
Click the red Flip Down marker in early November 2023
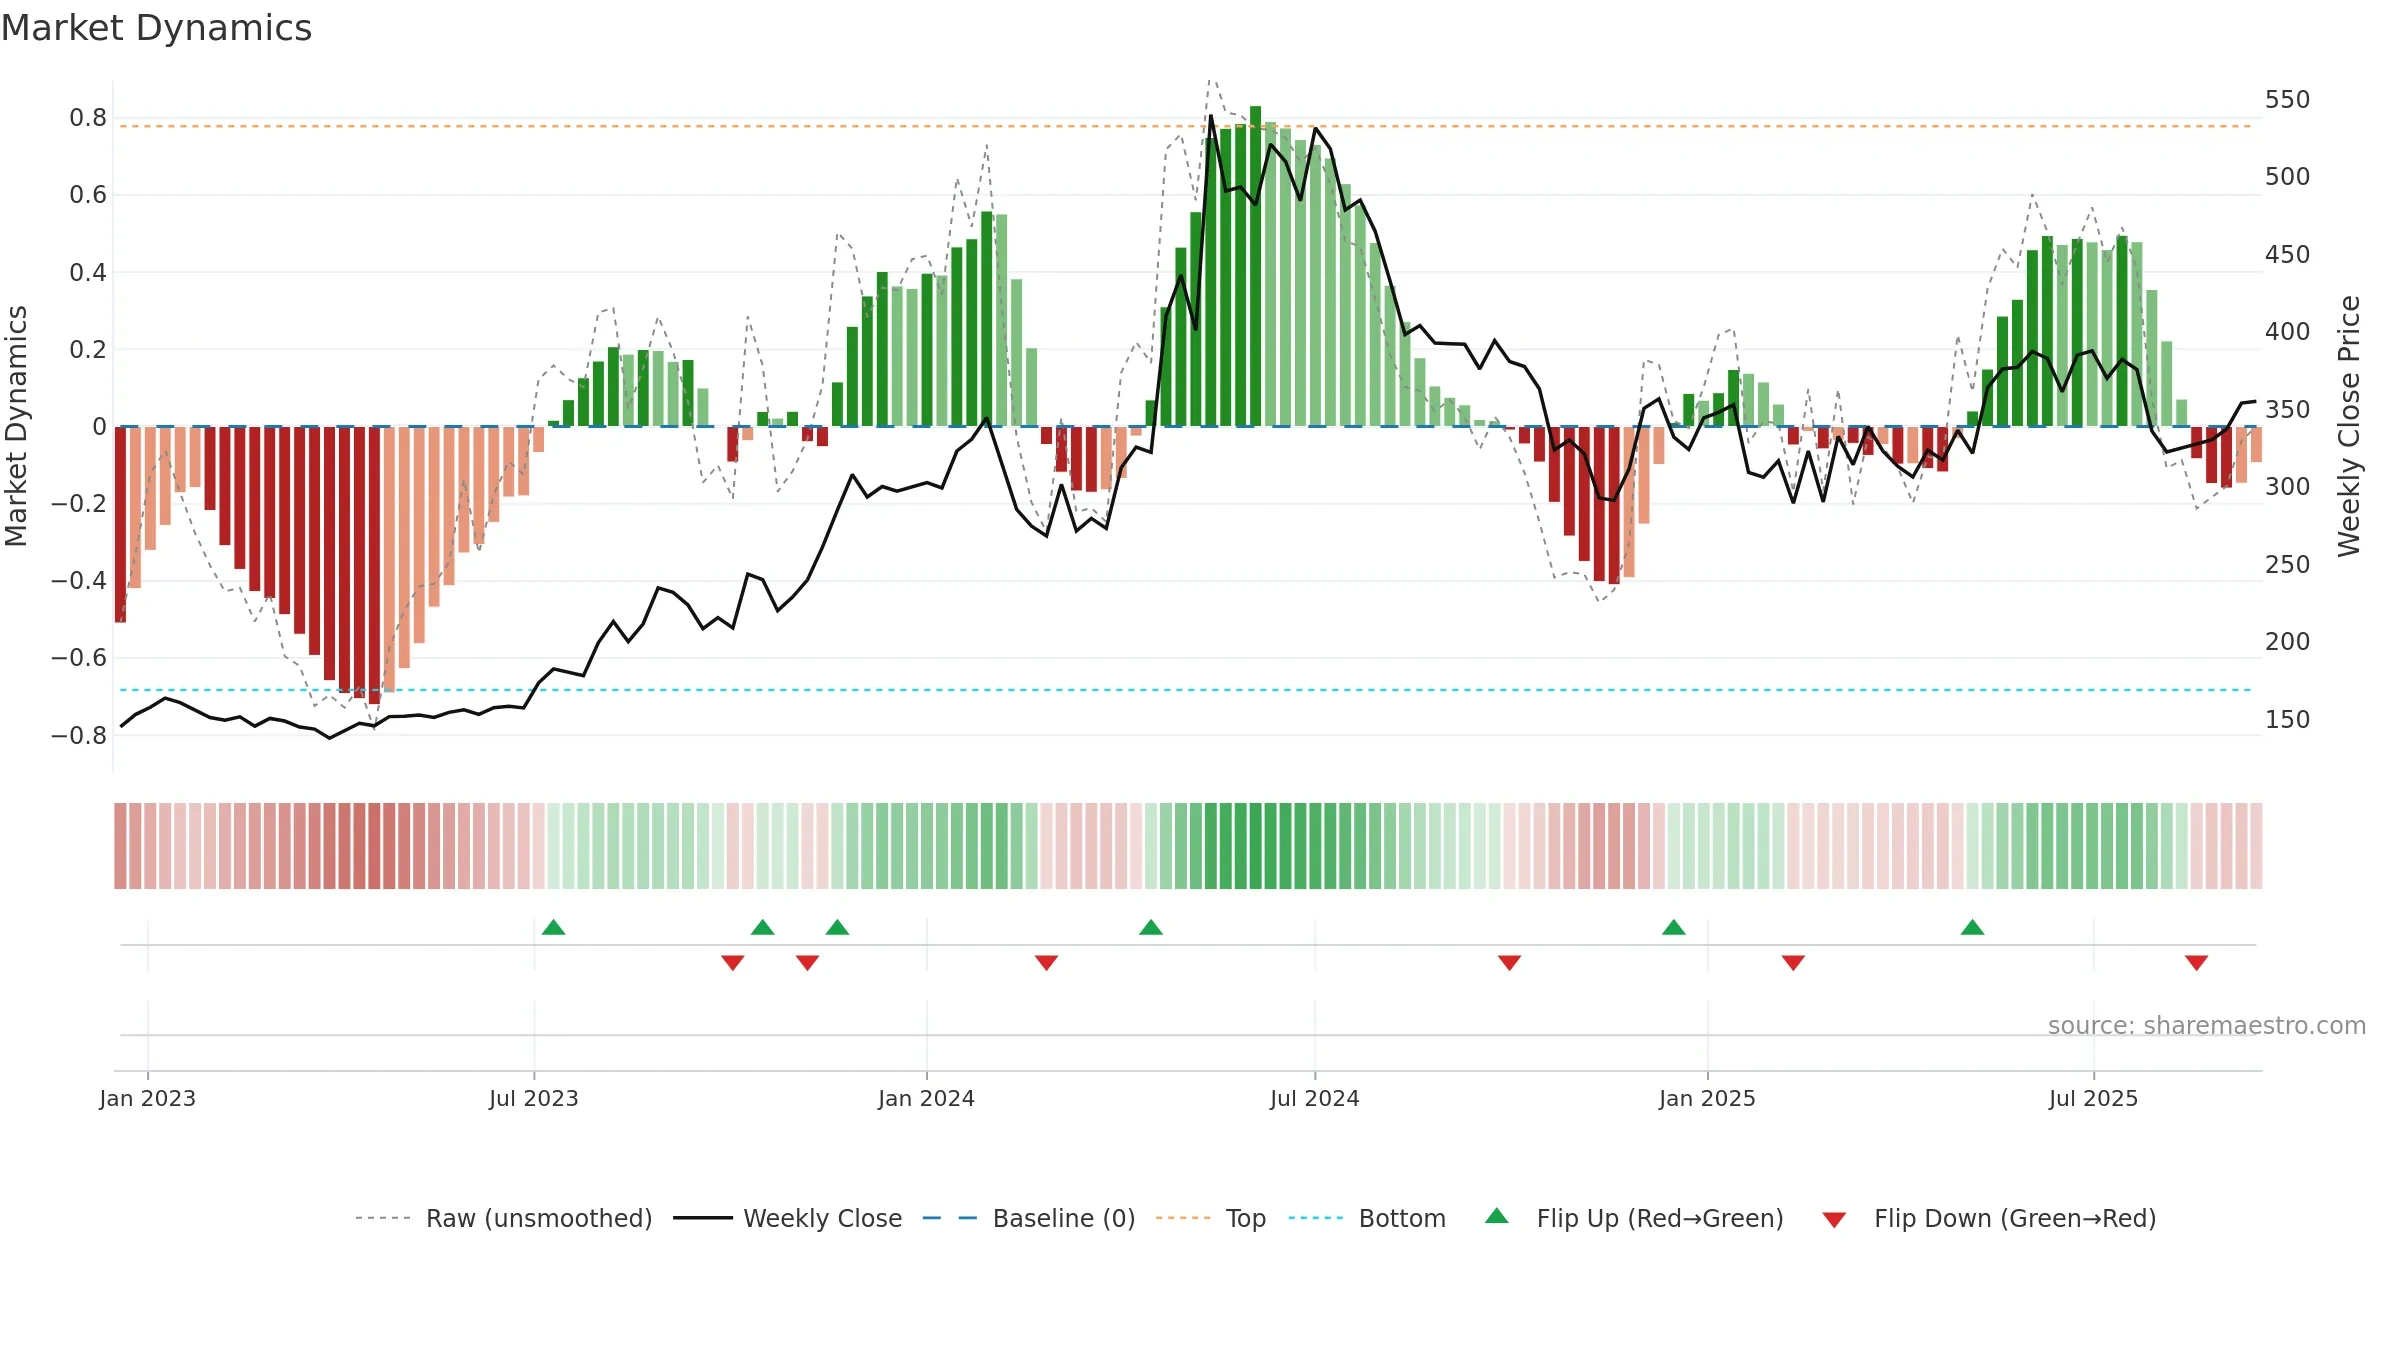[x=807, y=962]
